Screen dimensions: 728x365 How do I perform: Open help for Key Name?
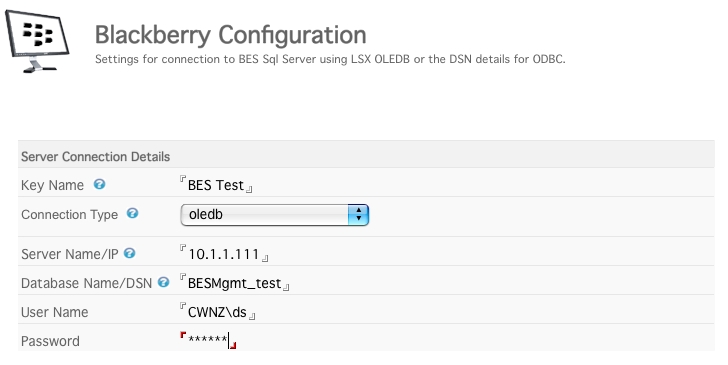click(99, 184)
